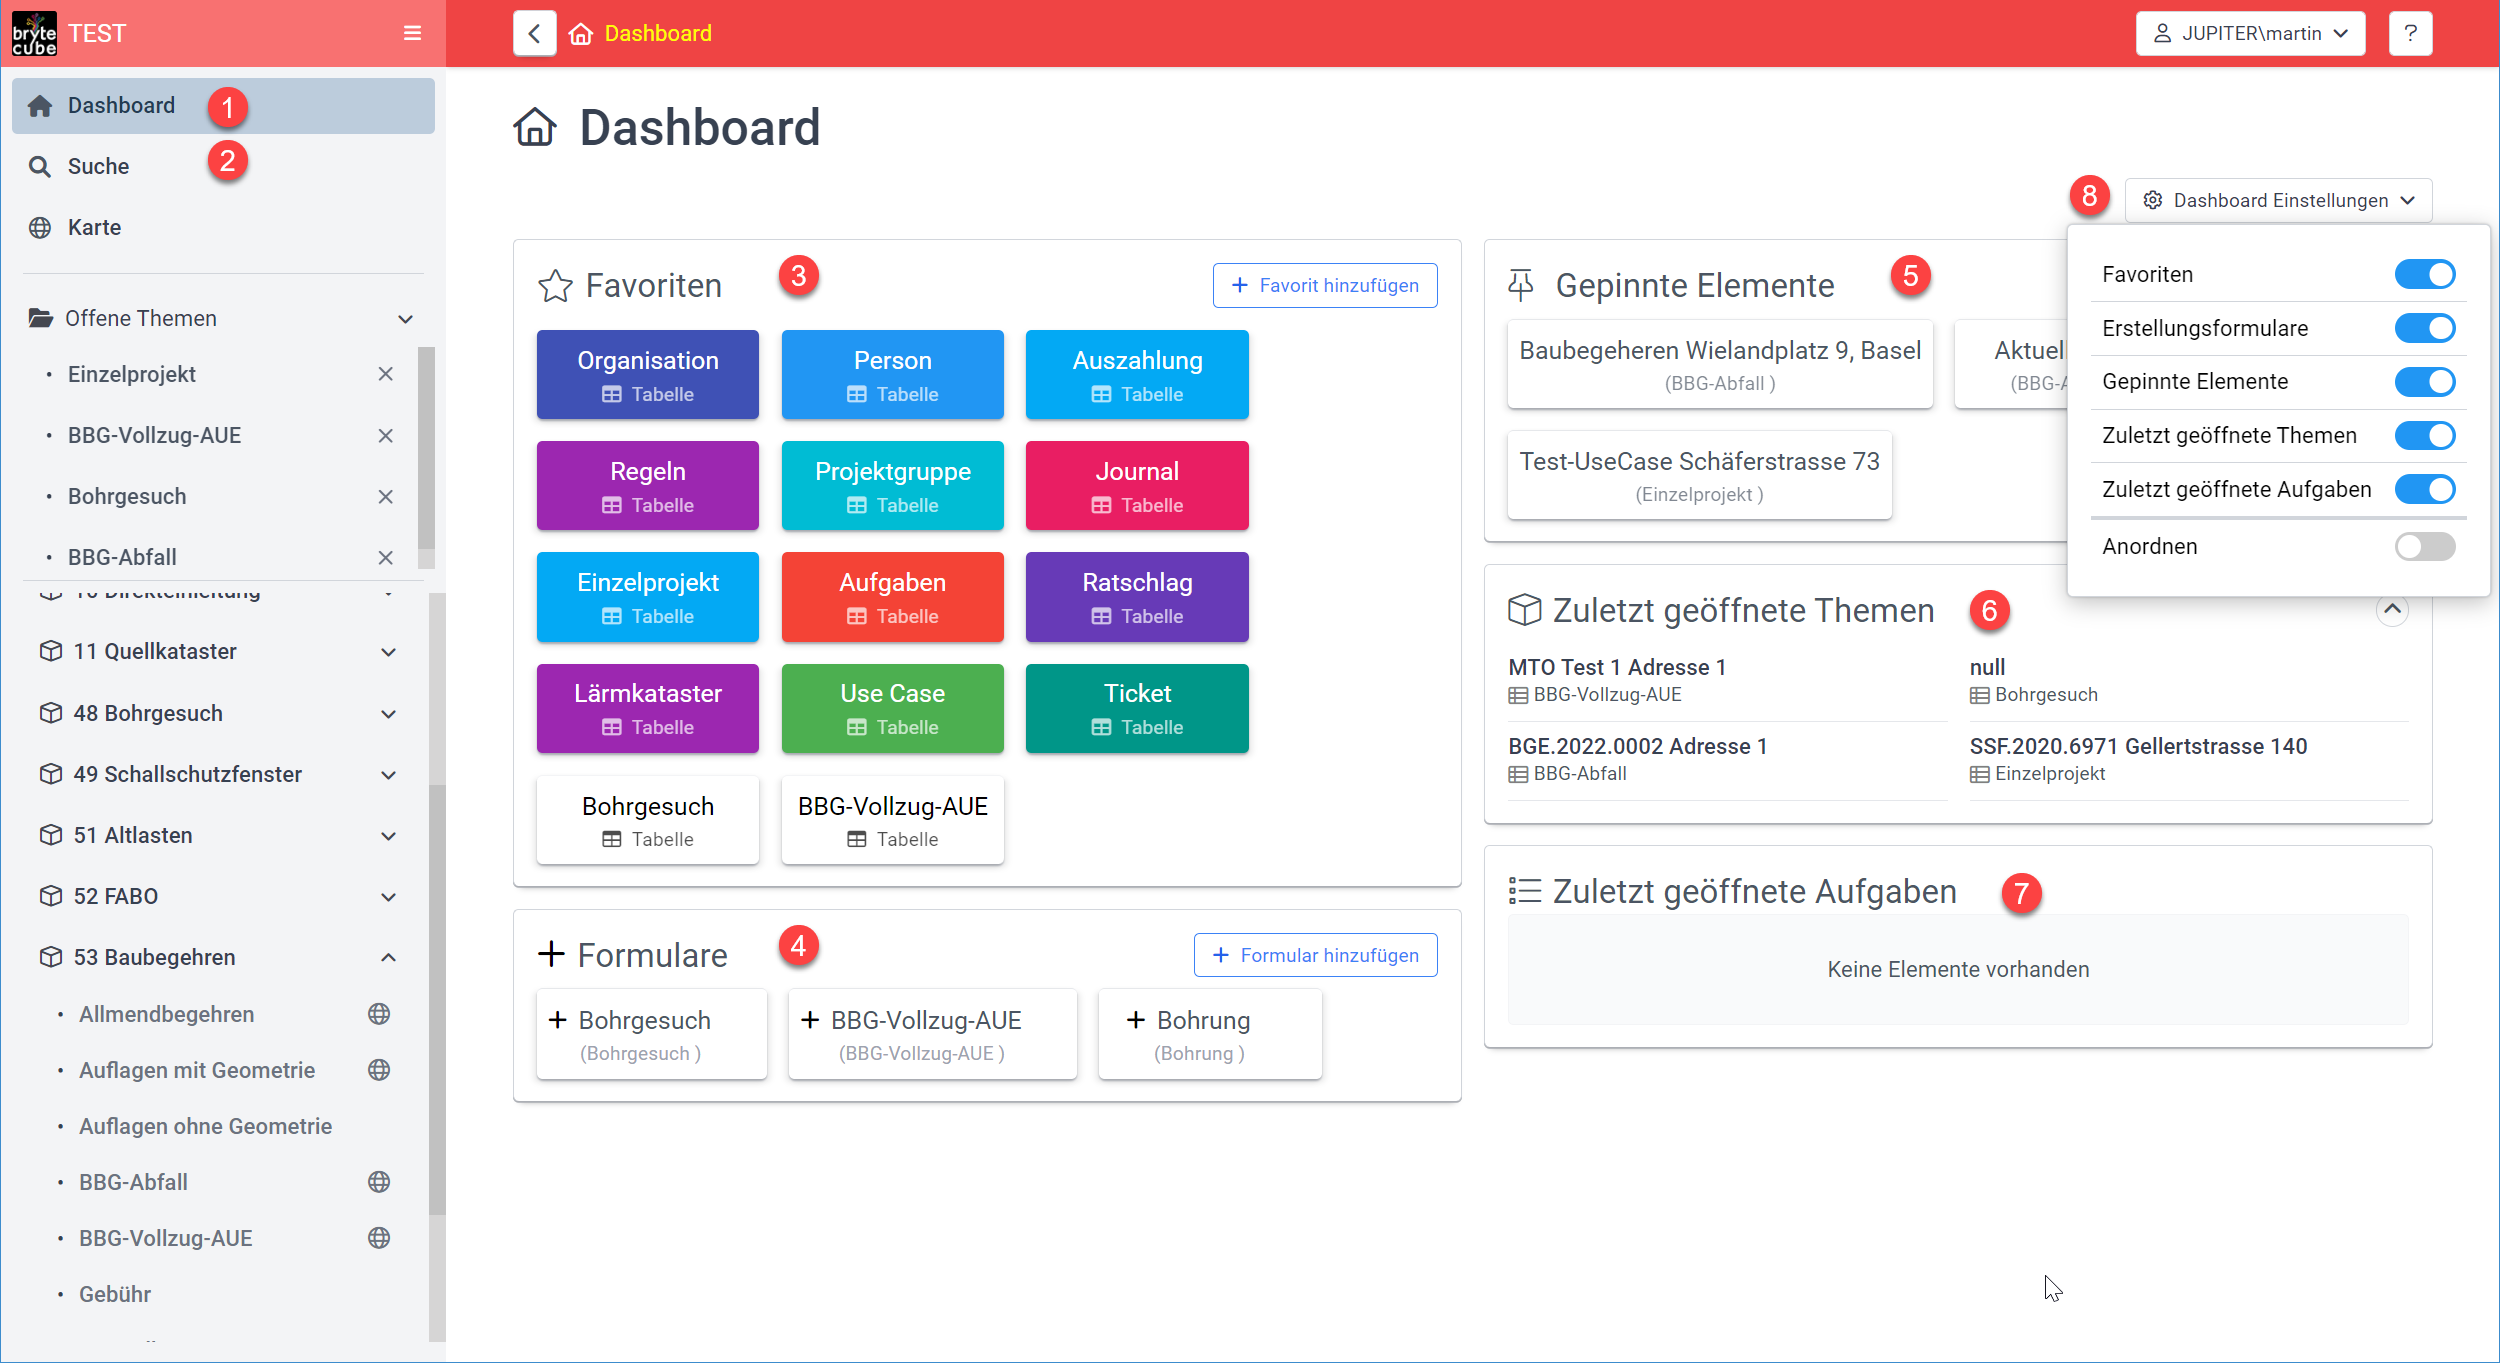Expand the 51 Altlasten group
Screen dimensions: 2500x1363
[389, 836]
